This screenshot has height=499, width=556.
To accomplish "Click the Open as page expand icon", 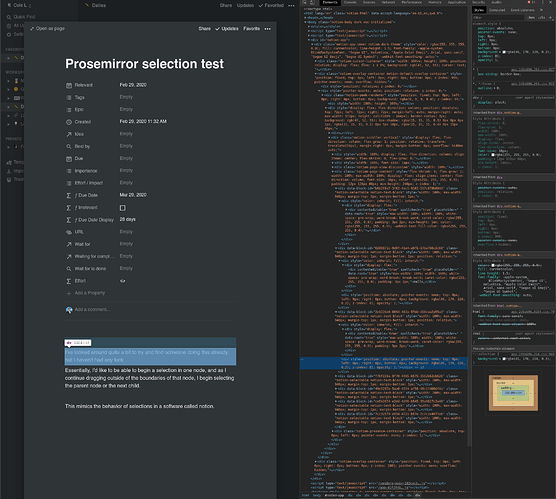I will [x=32, y=29].
